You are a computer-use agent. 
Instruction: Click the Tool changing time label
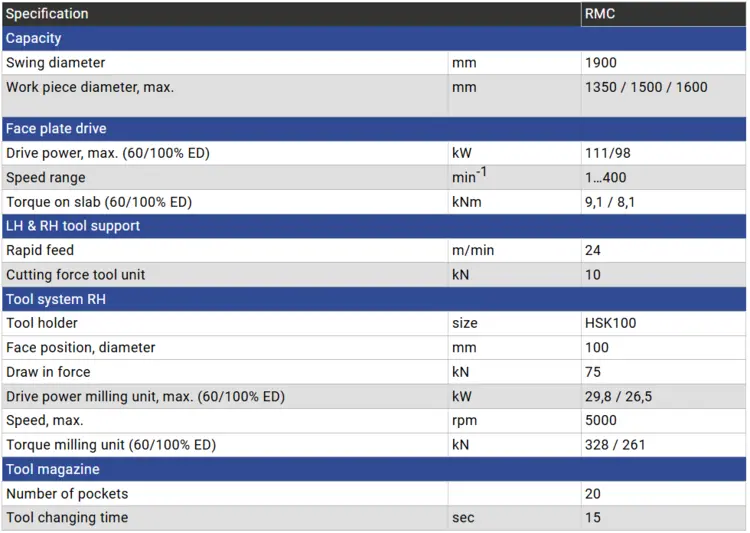click(x=67, y=518)
